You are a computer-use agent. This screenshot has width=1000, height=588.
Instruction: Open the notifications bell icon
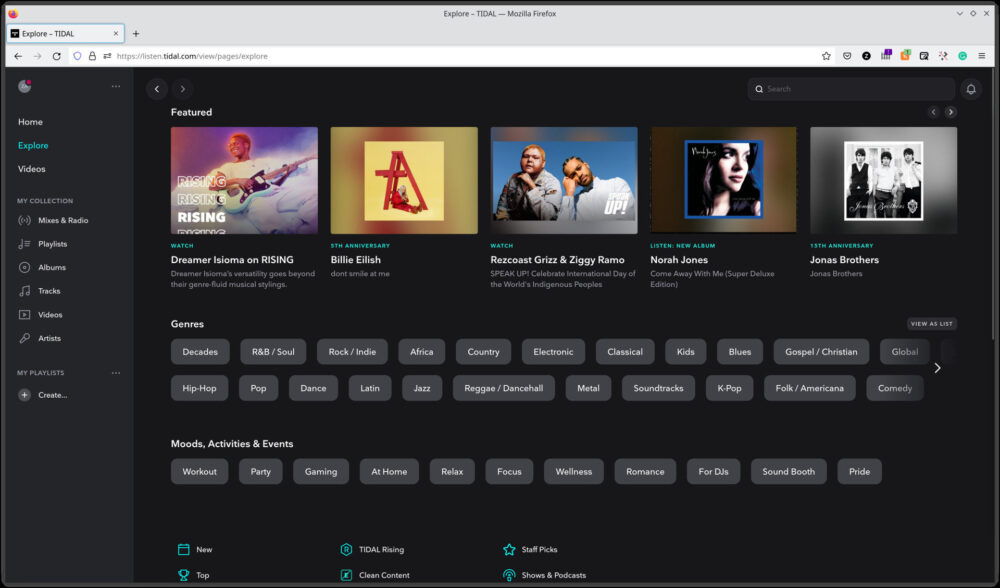[971, 89]
